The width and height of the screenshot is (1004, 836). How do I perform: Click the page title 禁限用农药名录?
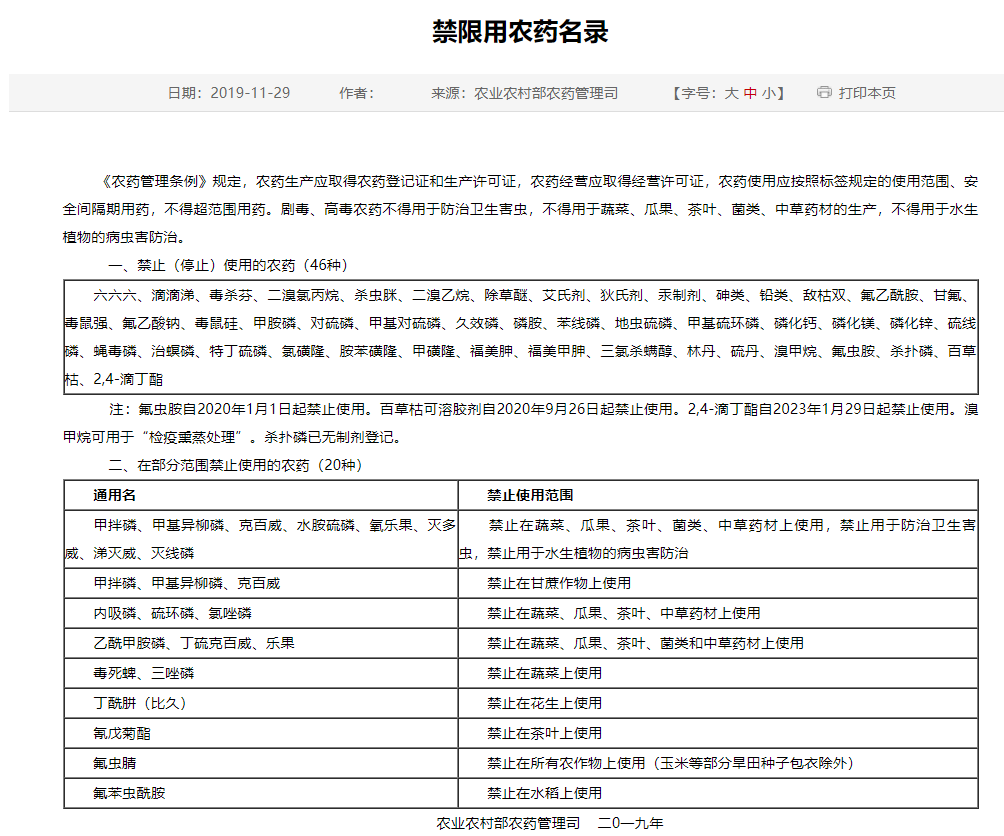pos(502,29)
